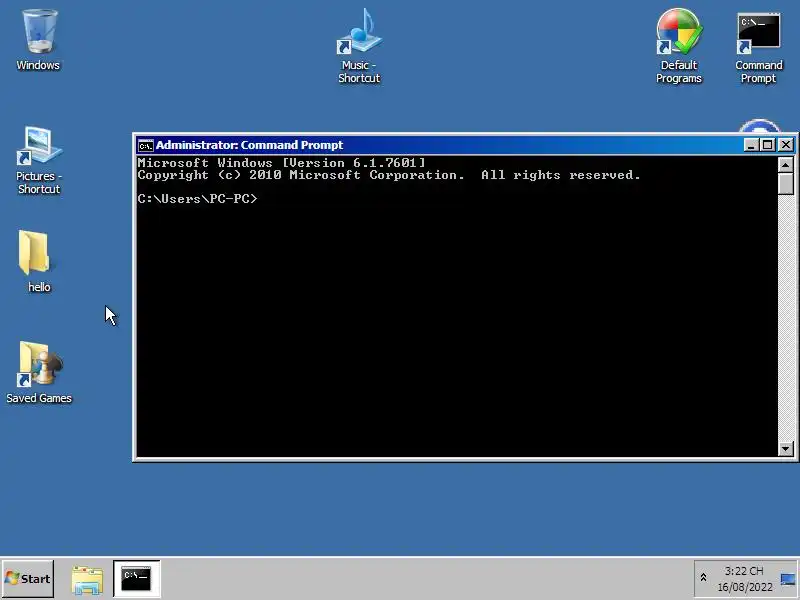Click the Administrator: Command Prompt title text
The width and height of the screenshot is (800, 600).
[x=249, y=145]
